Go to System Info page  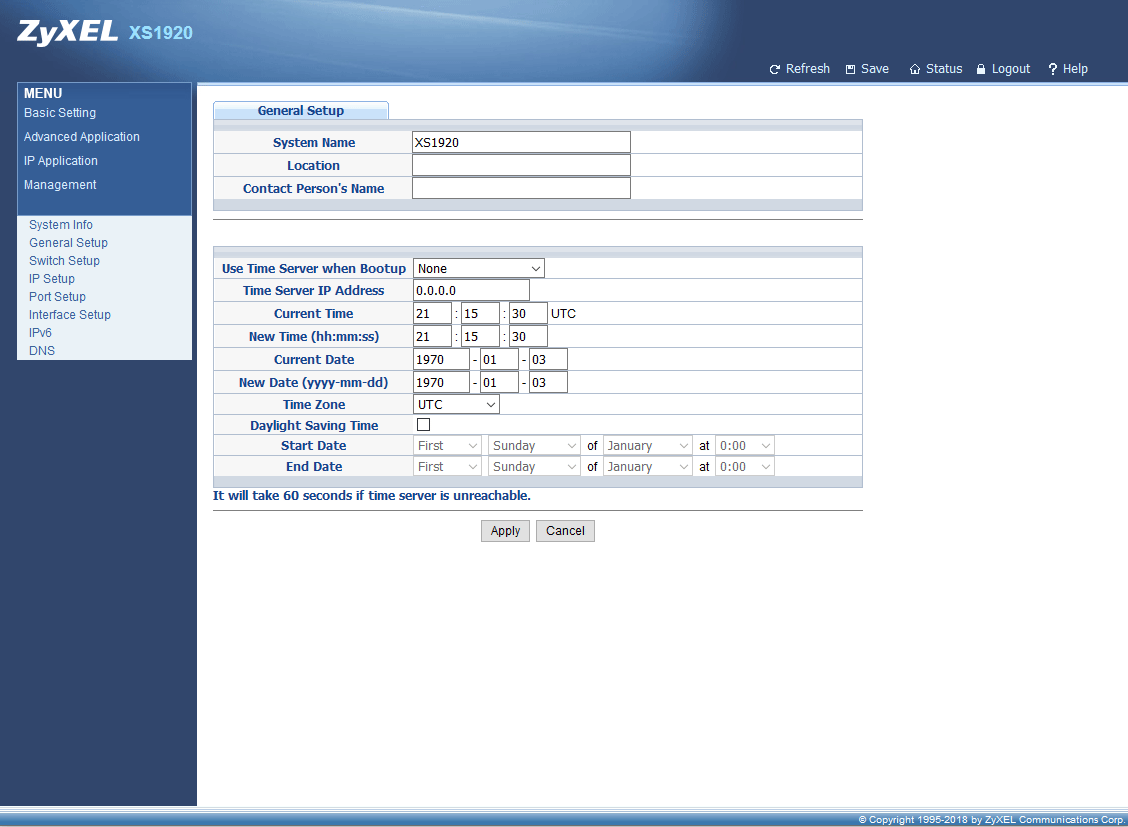pos(60,225)
